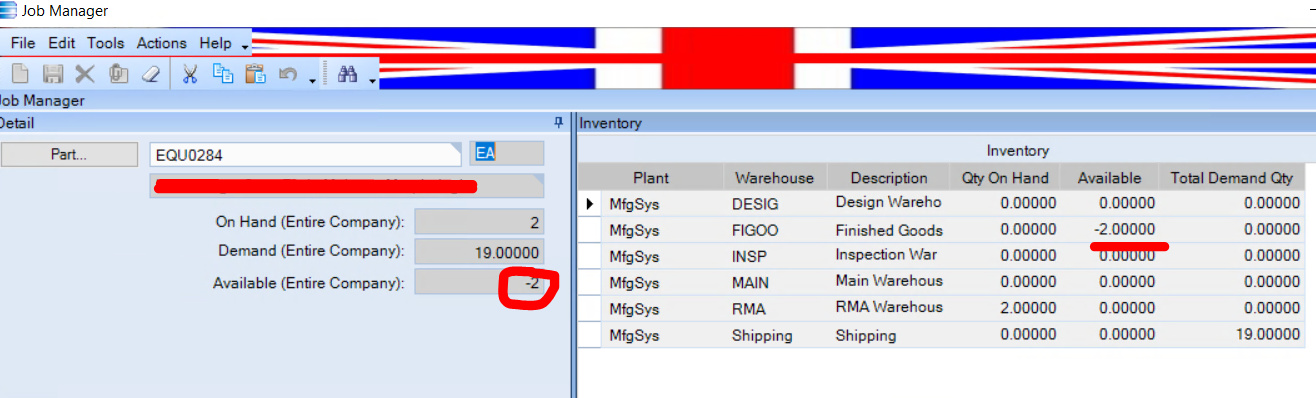
Task: Click the MfgSys plant cell in MAIN row
Action: 662,282
